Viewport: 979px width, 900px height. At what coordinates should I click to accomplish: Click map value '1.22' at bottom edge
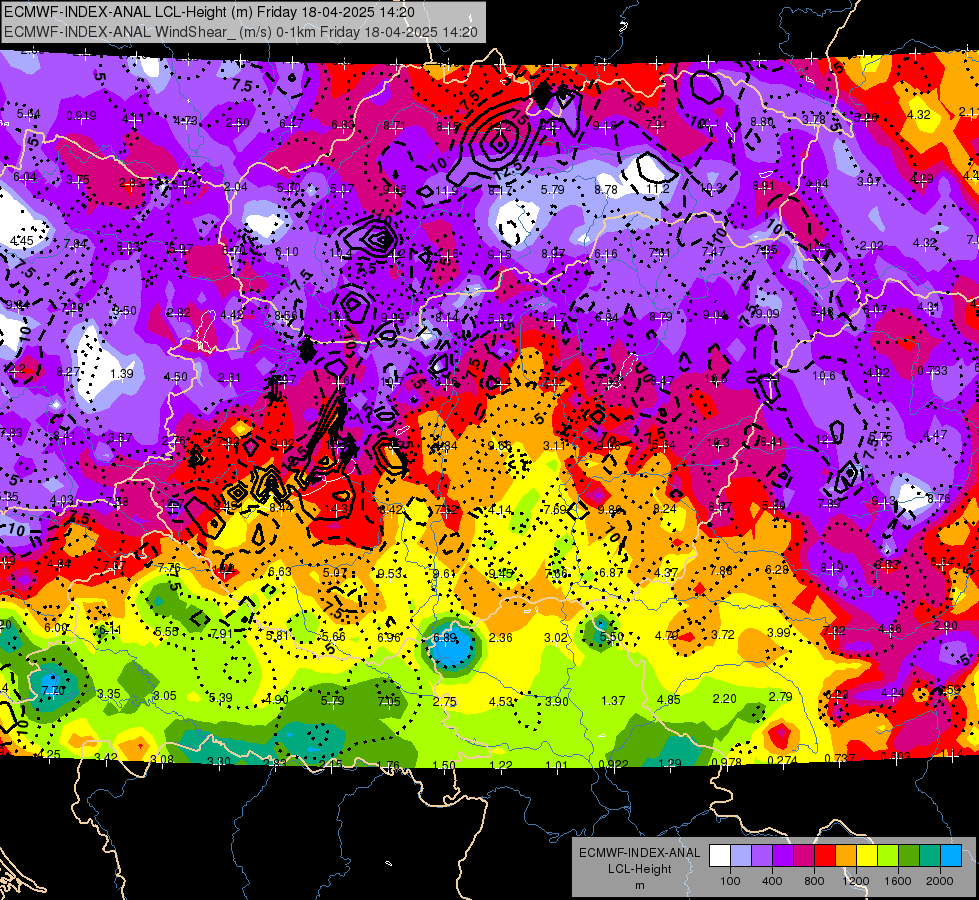pyautogui.click(x=501, y=765)
